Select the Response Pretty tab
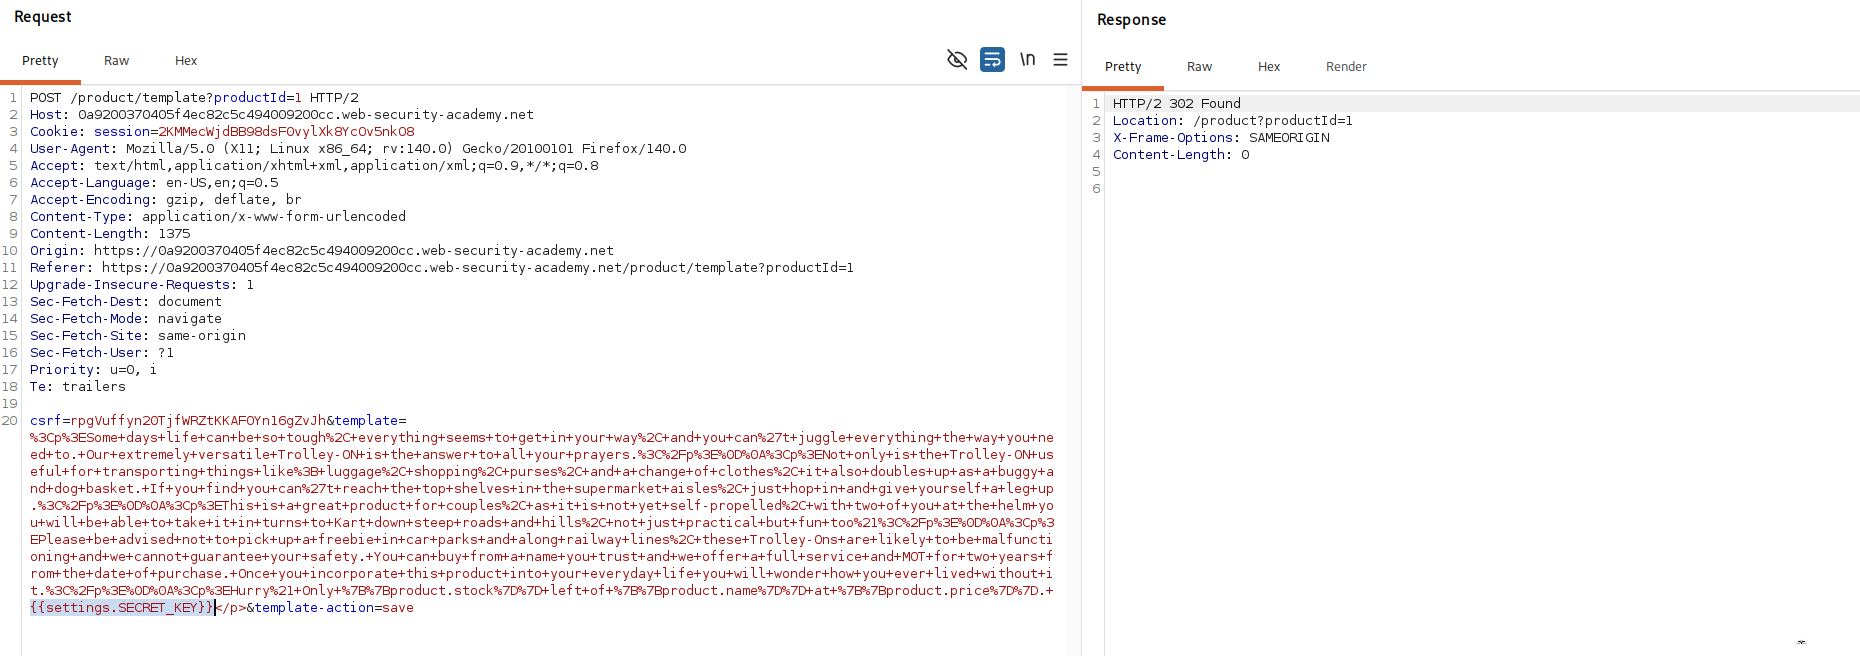1860x656 pixels. pos(1123,67)
